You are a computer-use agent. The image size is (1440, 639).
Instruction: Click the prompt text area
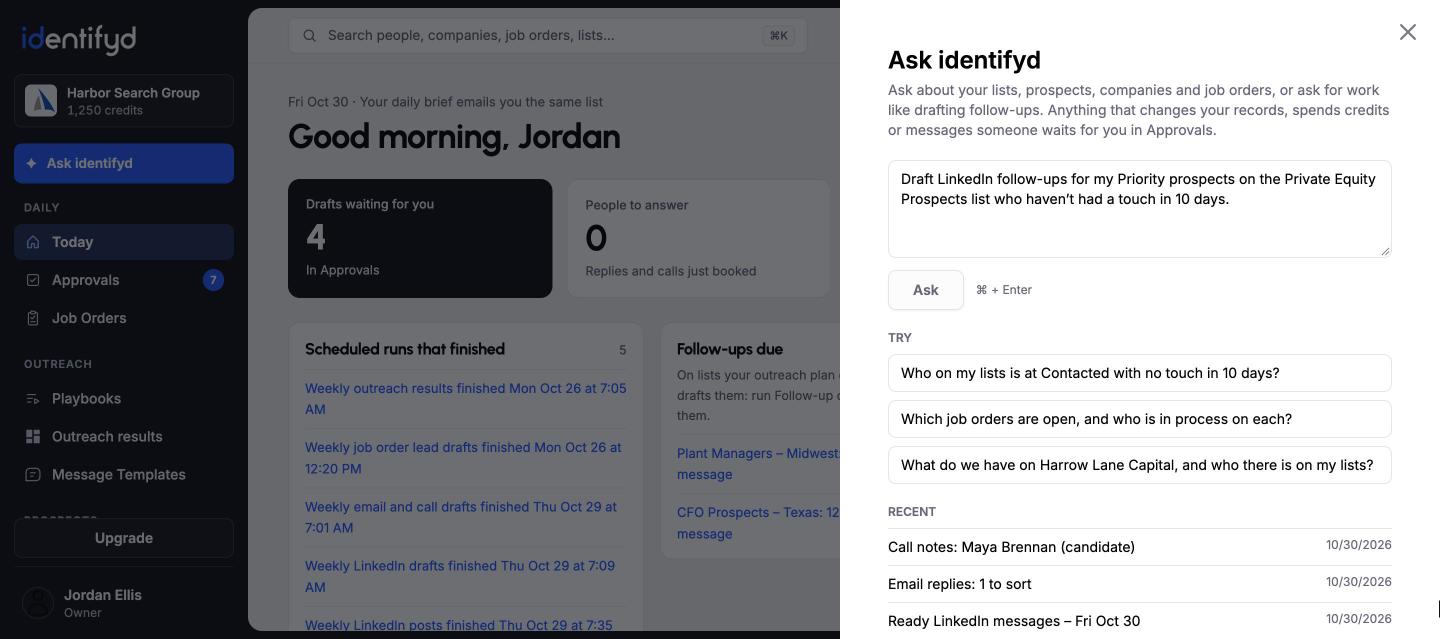1140,209
